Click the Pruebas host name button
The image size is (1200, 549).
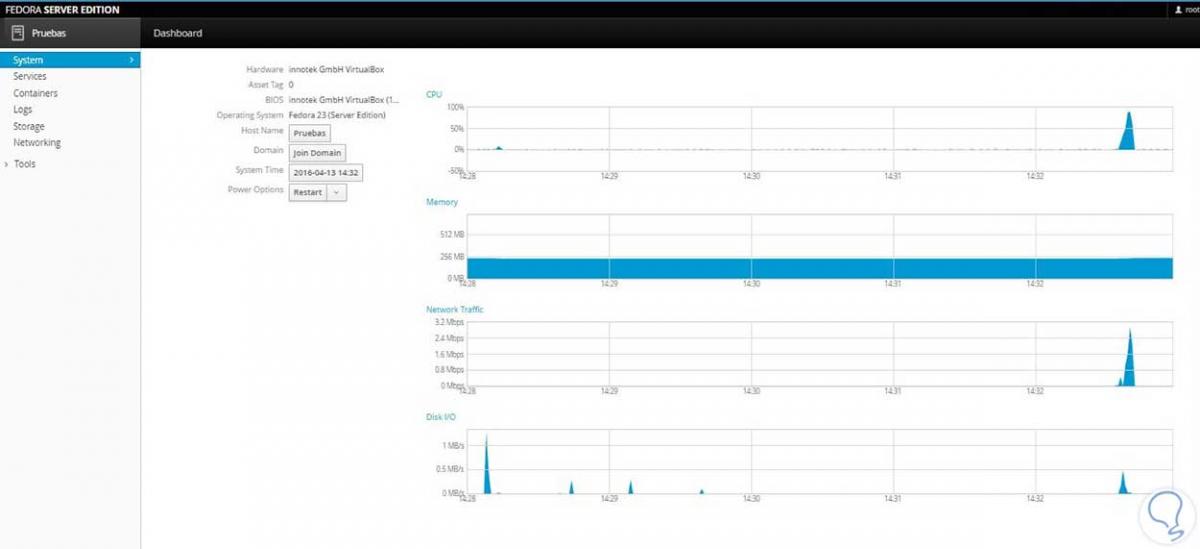click(x=310, y=133)
